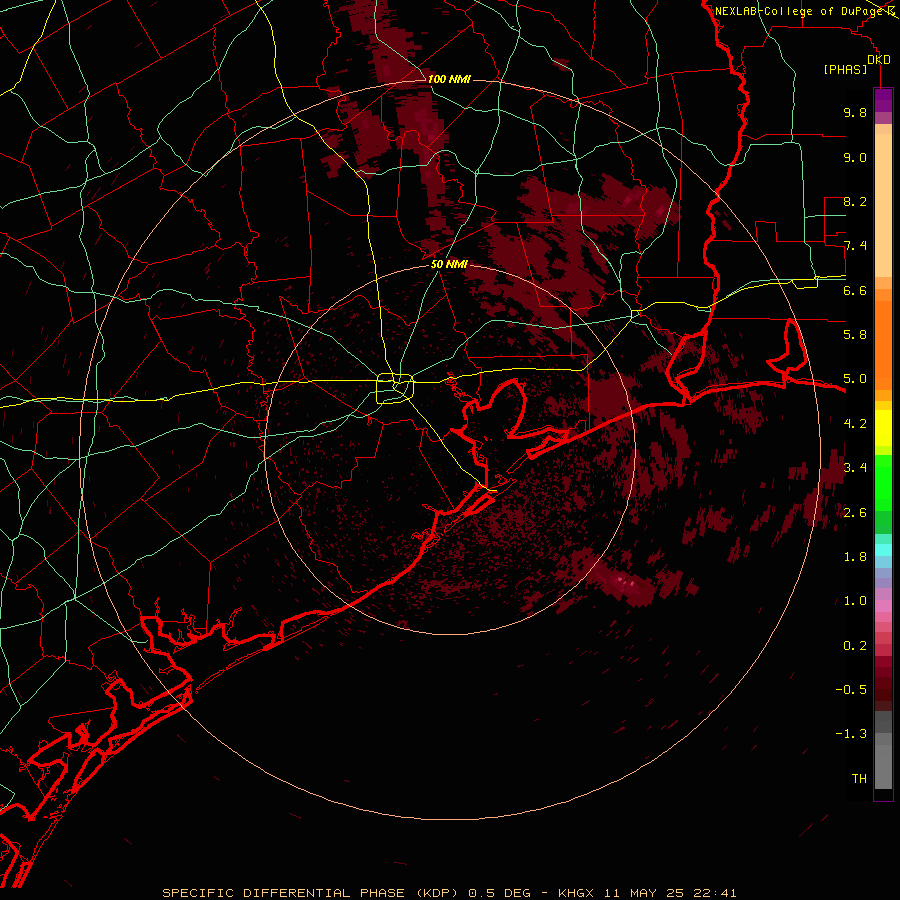Click the DKD label above the color scale
Screen dimensions: 900x900
point(879,60)
